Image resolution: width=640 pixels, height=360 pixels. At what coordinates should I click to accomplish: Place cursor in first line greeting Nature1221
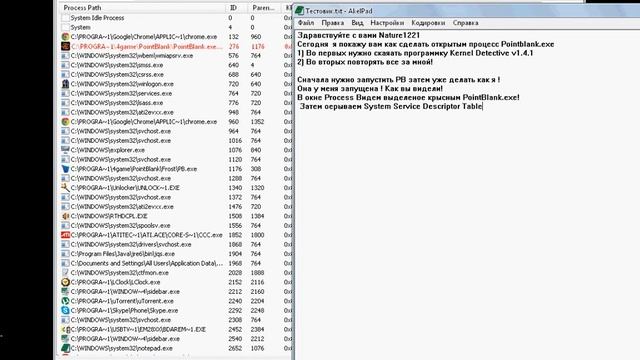[358, 35]
